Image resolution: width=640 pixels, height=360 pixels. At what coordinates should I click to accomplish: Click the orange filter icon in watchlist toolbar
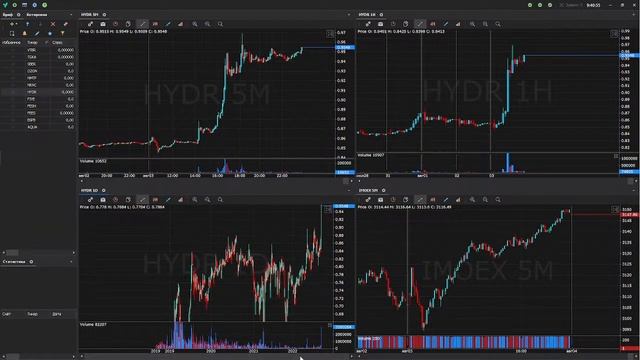pyautogui.click(x=62, y=33)
